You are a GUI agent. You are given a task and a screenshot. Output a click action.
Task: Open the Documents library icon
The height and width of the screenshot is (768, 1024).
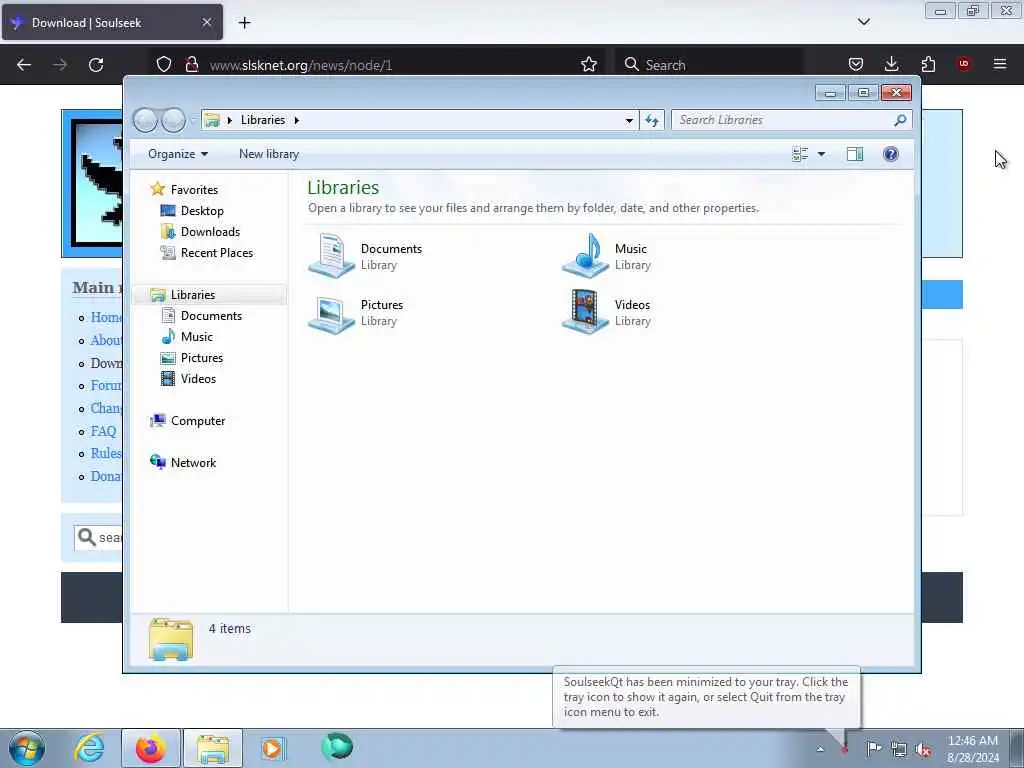[332, 256]
